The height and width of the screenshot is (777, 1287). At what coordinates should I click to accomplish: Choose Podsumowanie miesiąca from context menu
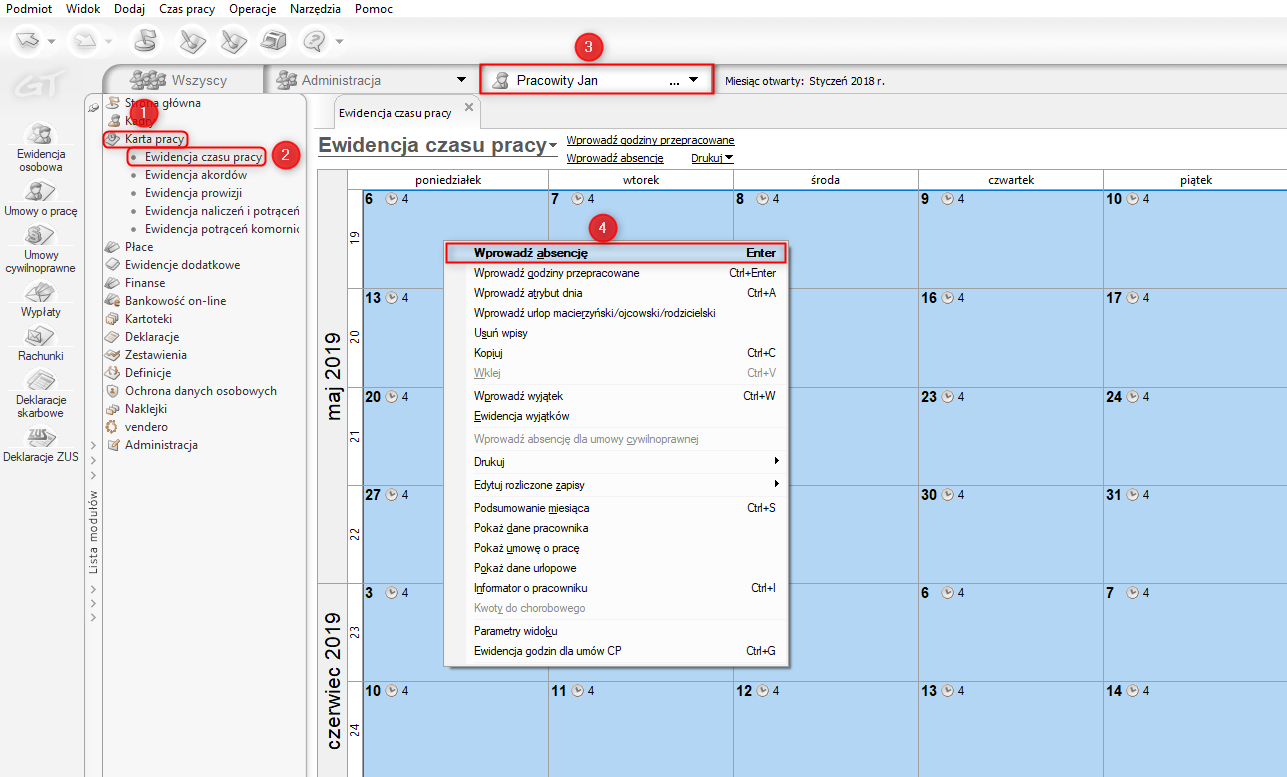click(616, 508)
